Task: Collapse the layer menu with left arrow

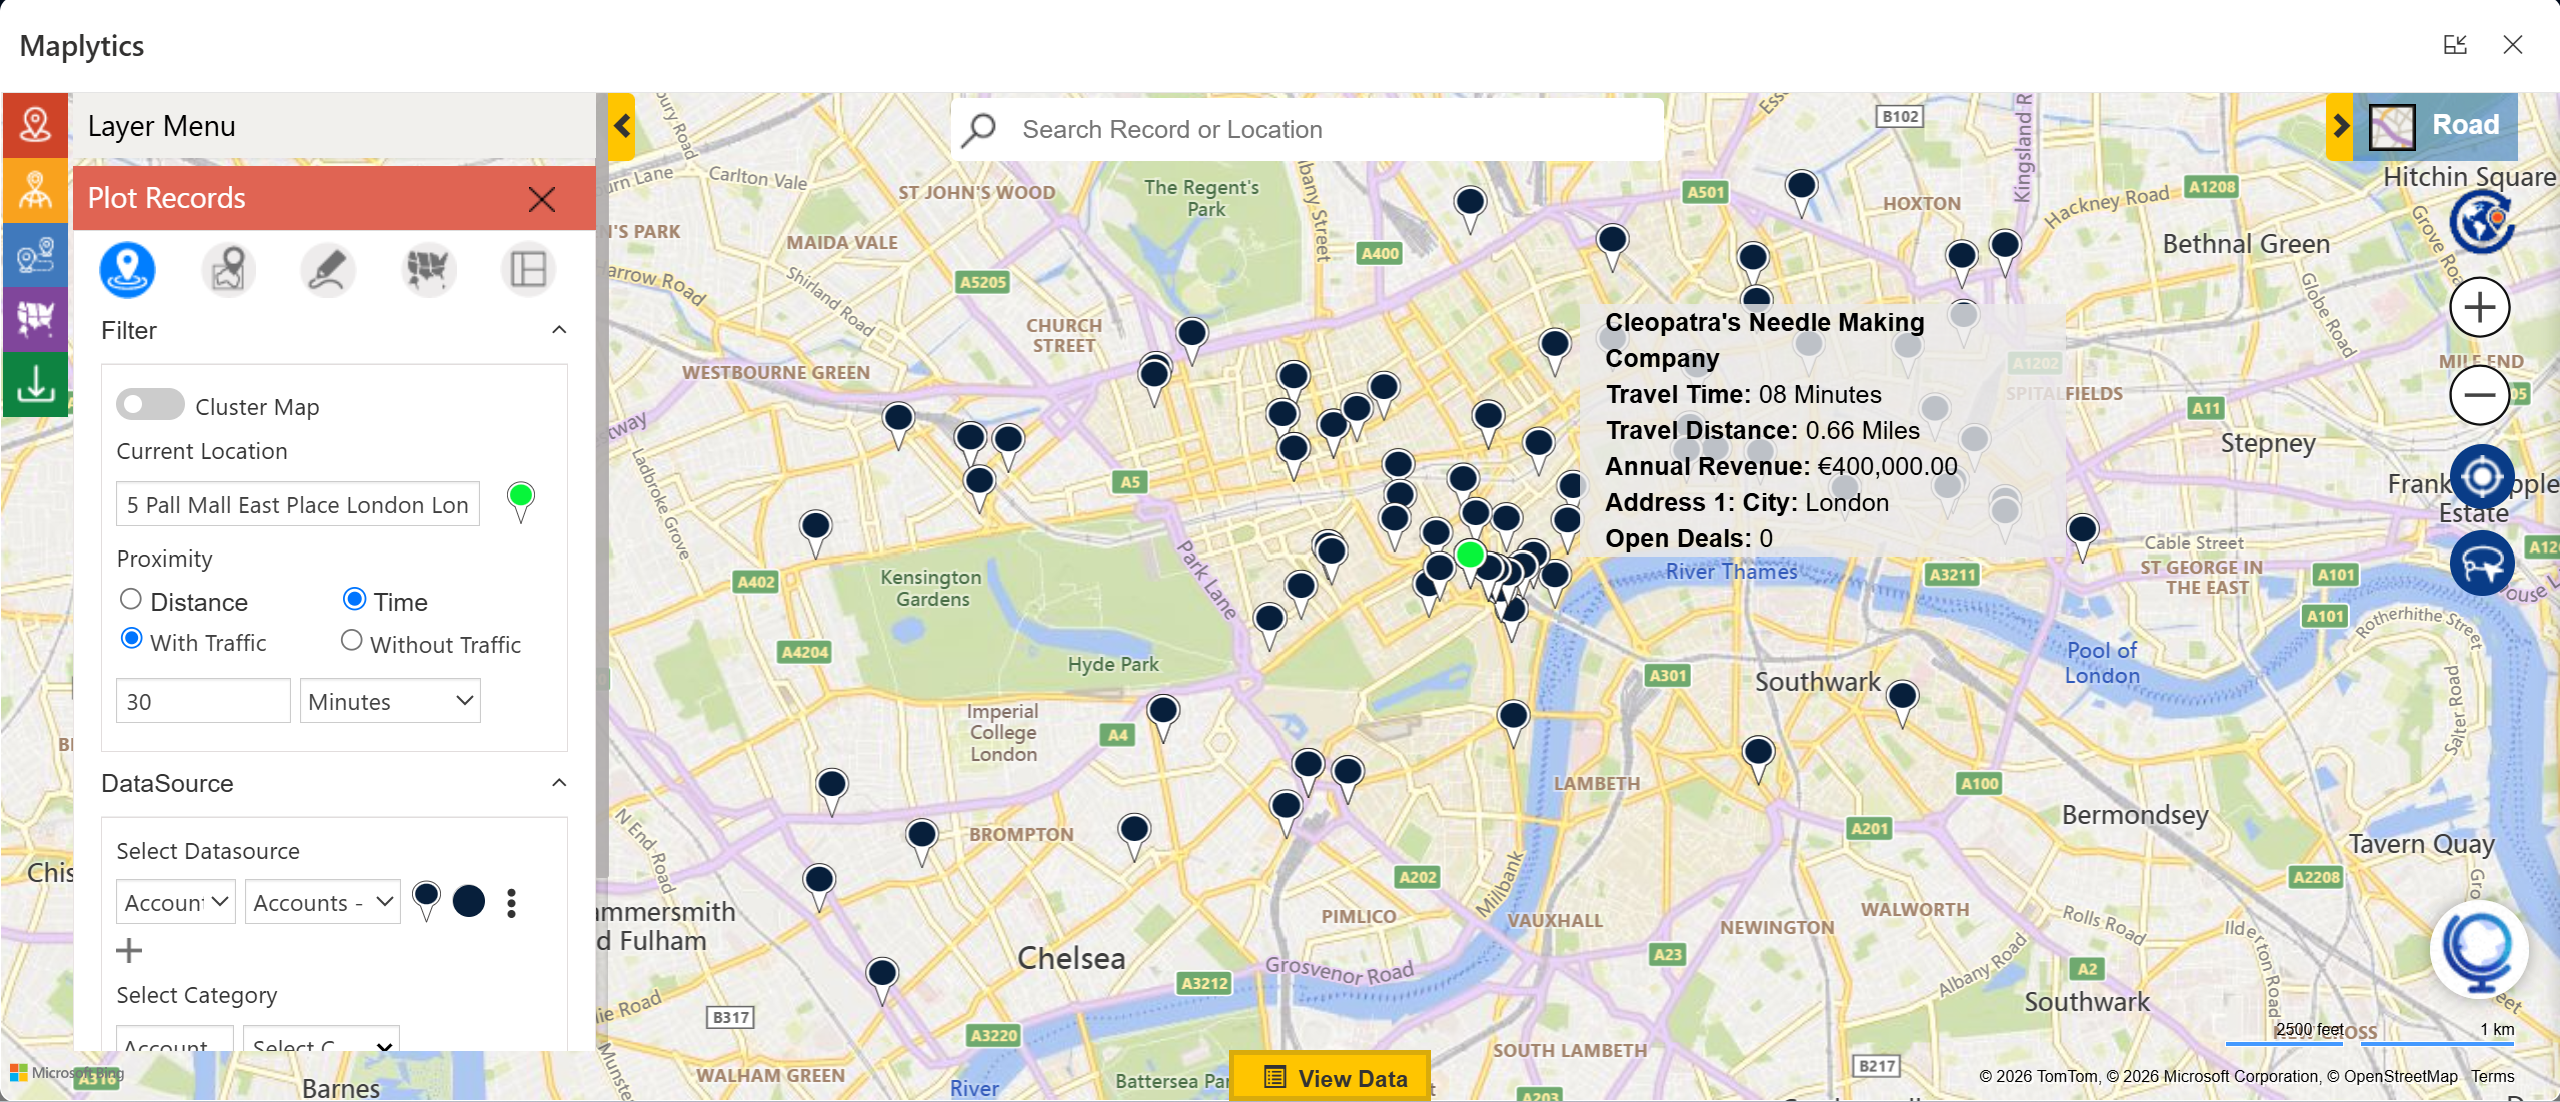Action: [x=622, y=126]
